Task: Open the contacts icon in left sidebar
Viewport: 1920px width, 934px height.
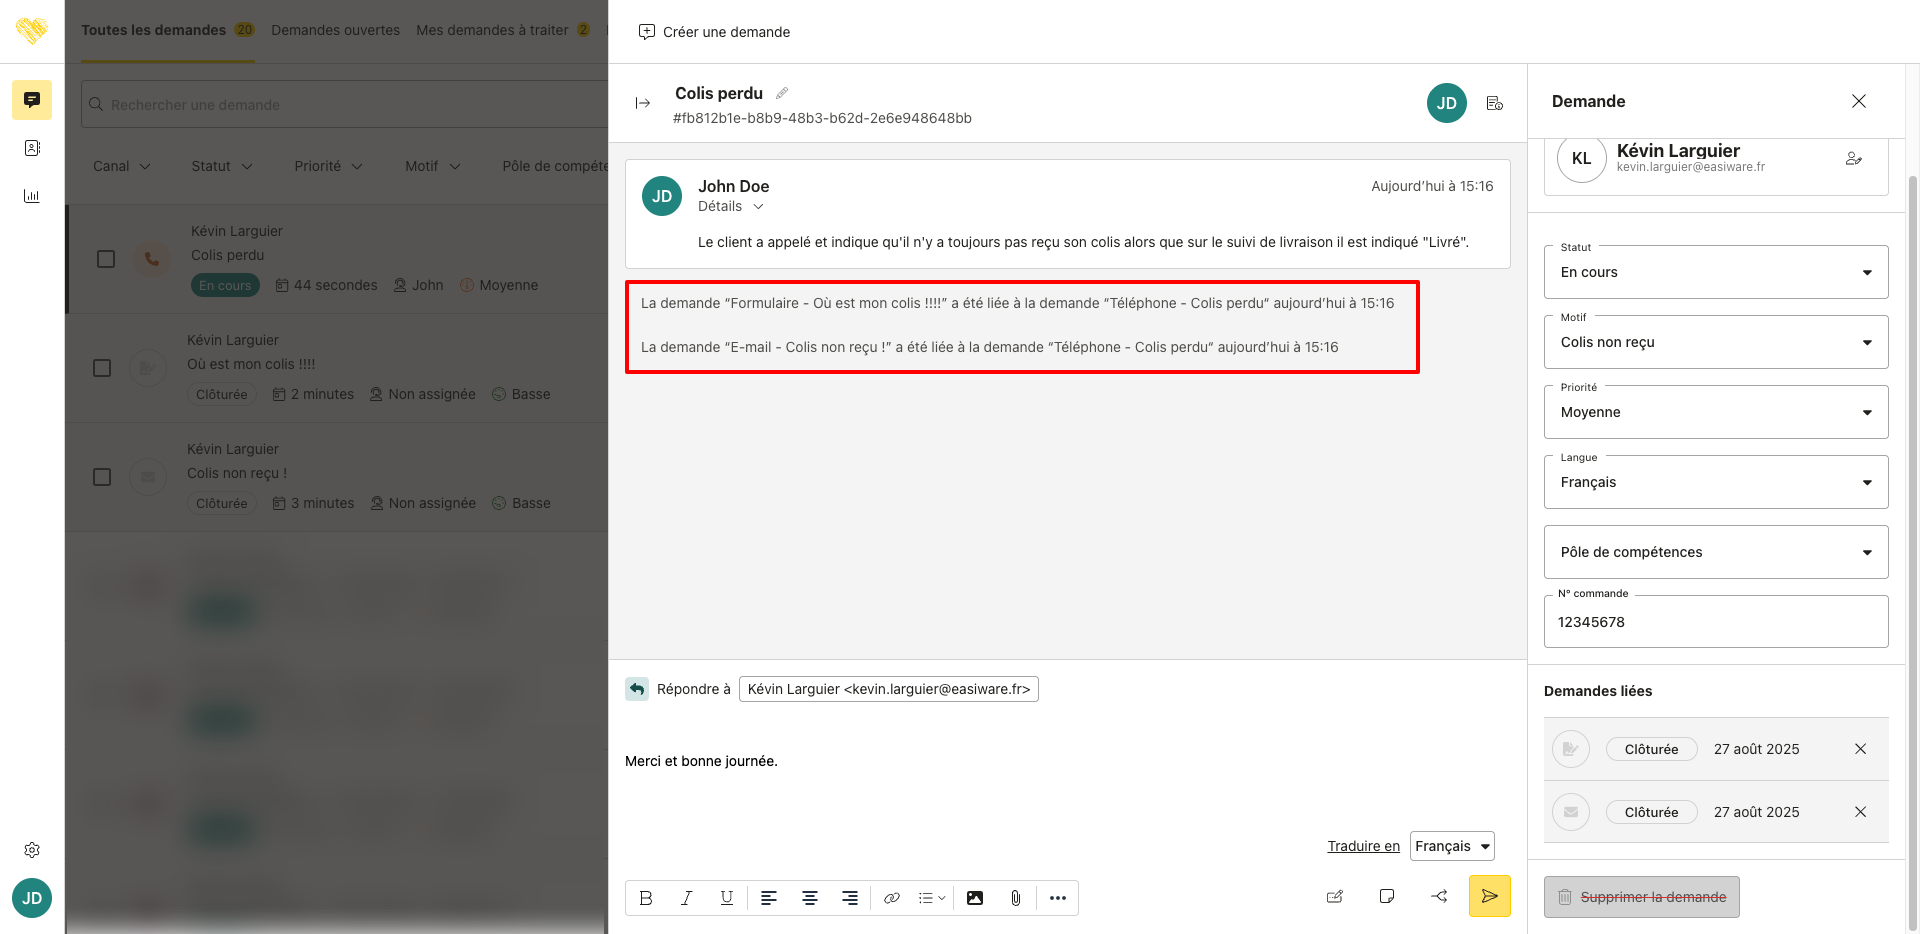Action: click(32, 148)
